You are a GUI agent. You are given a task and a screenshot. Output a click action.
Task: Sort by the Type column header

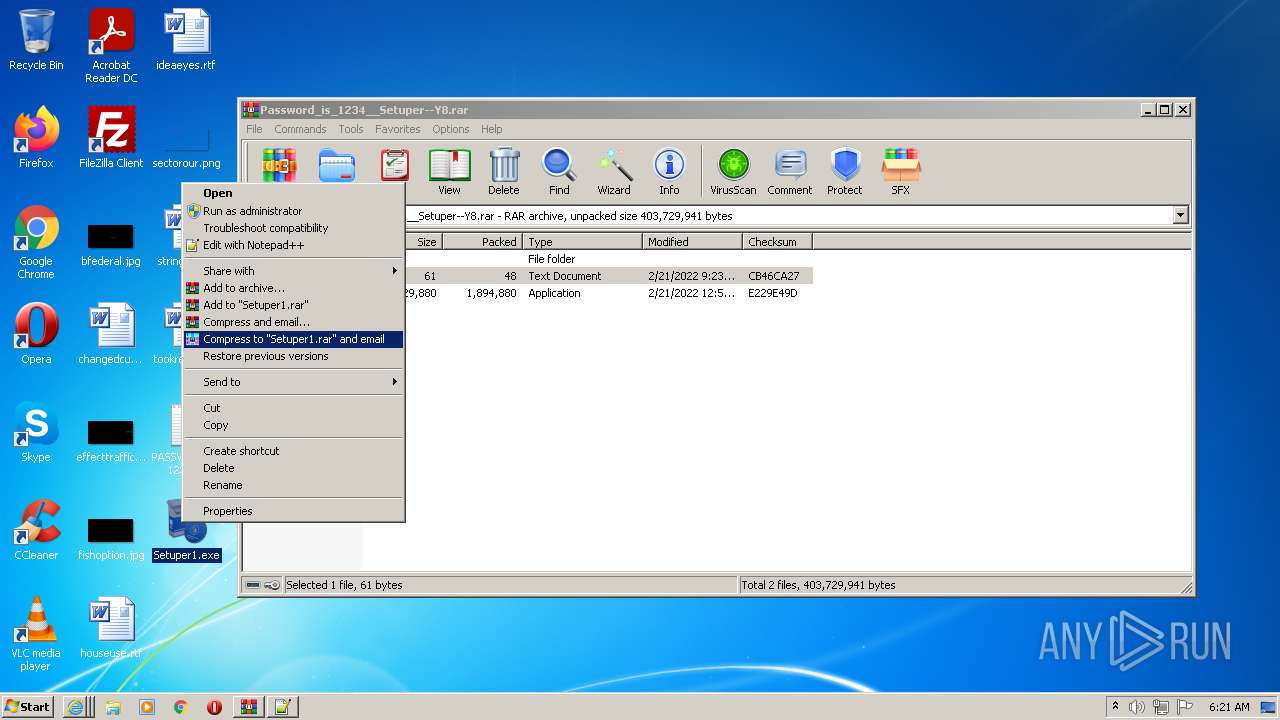pos(582,242)
